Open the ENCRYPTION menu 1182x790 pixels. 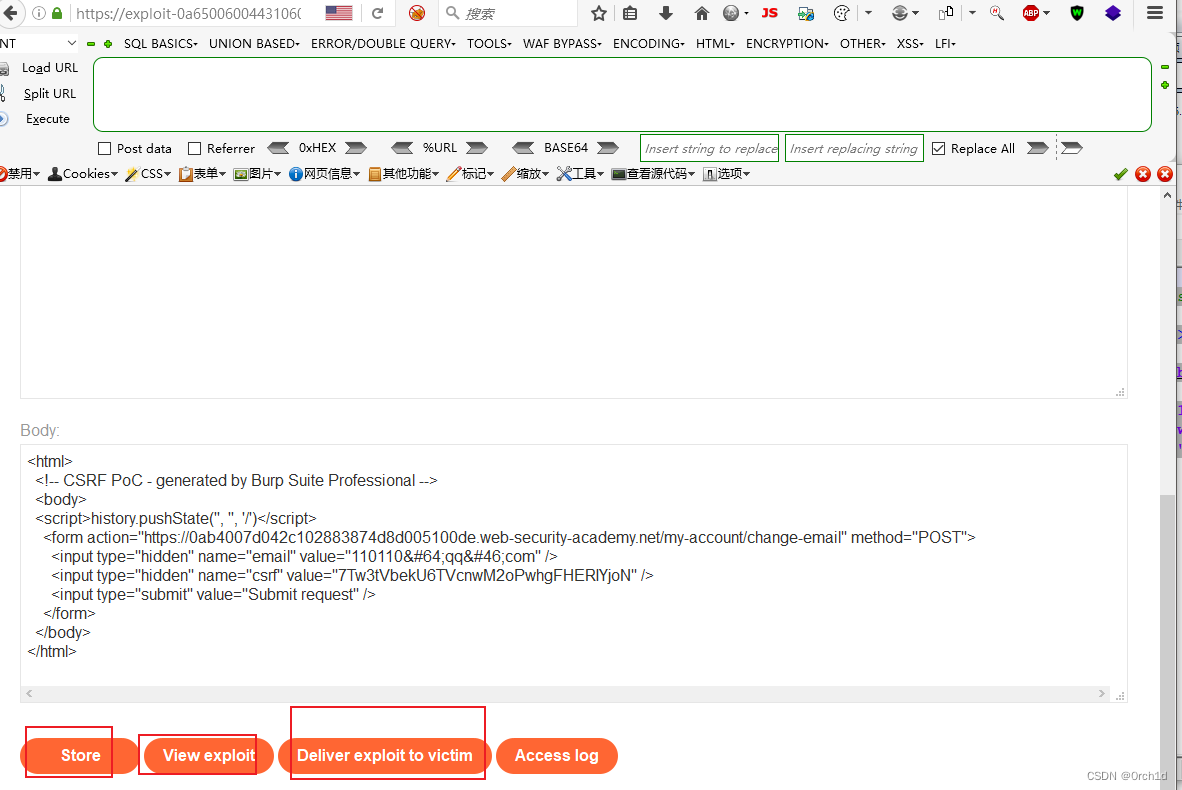point(787,44)
